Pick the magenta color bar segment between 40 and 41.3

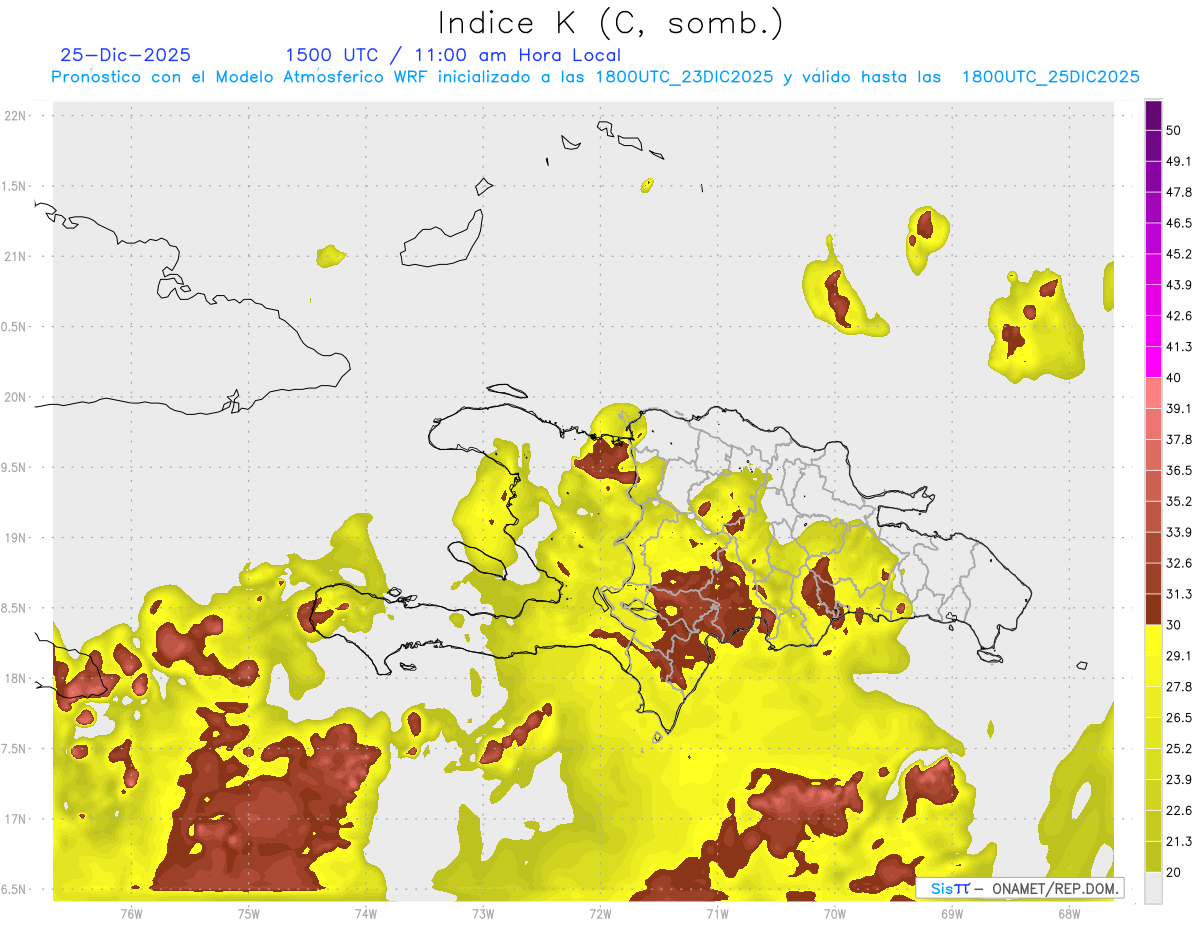tap(1154, 362)
